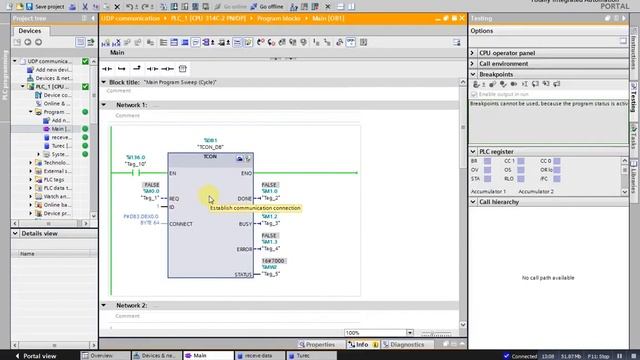Expand Network 2 using its triangle
This screenshot has width=640, height=360.
coord(104,305)
